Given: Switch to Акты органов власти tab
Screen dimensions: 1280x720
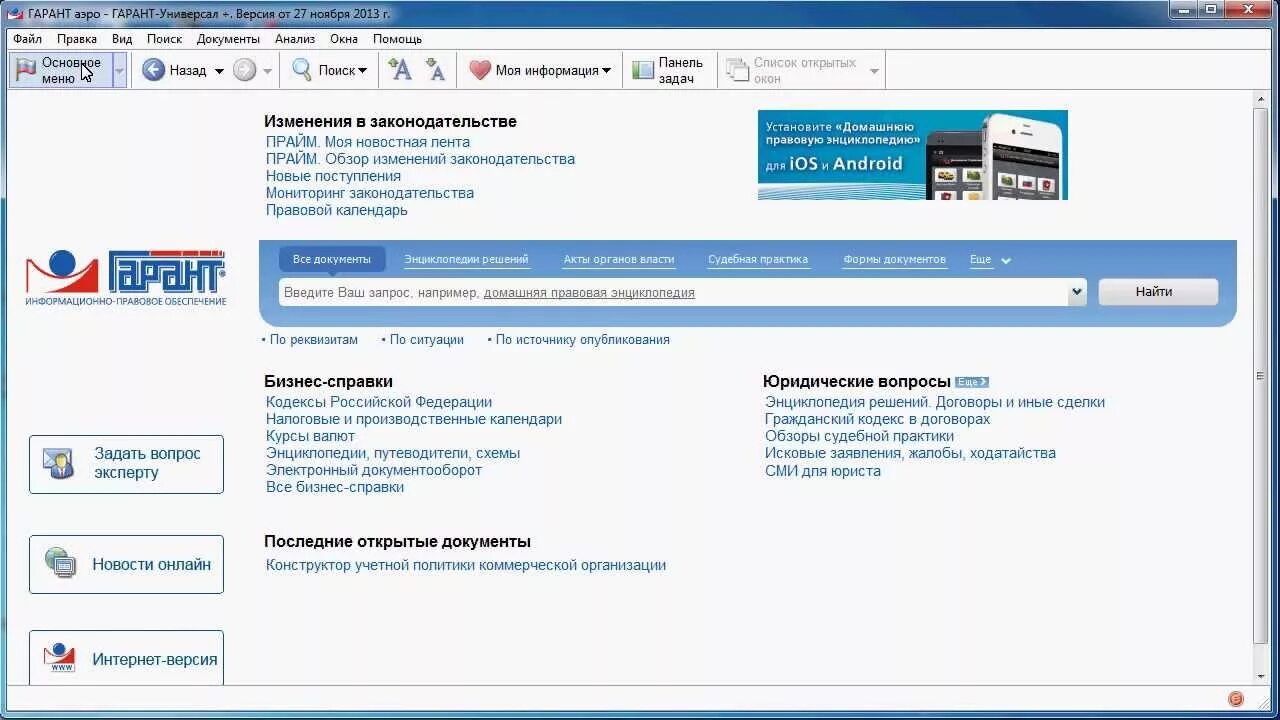Looking at the screenshot, I should [618, 259].
